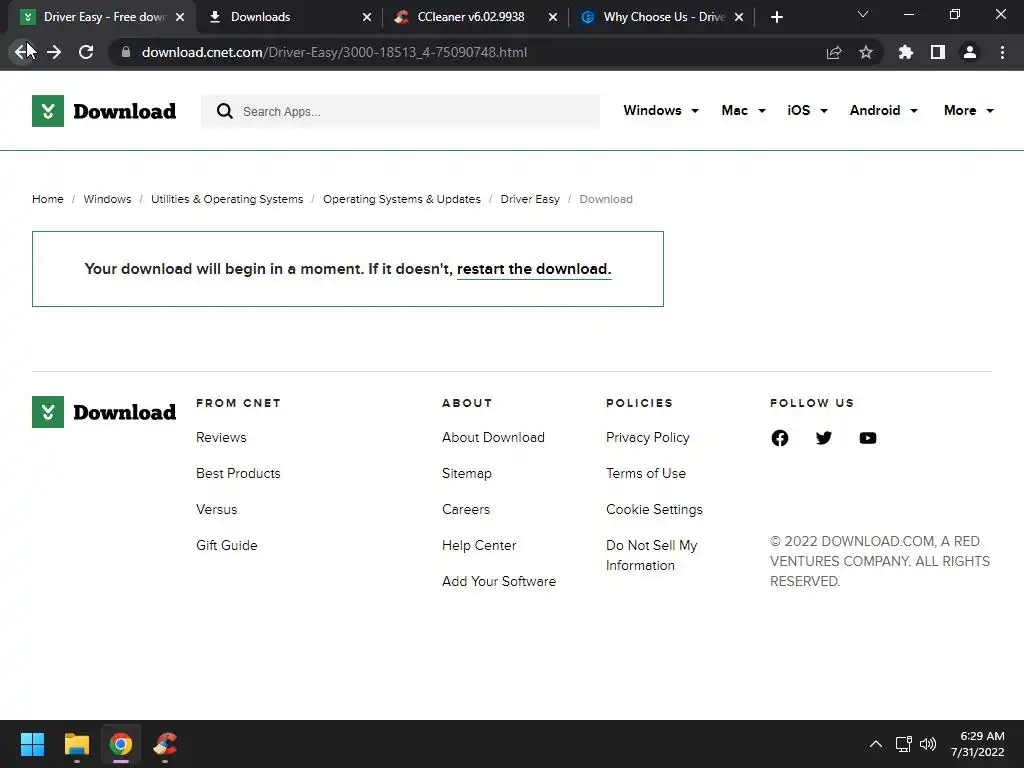The height and width of the screenshot is (768, 1024).
Task: Switch to the Driver Easy tab
Action: click(x=103, y=17)
